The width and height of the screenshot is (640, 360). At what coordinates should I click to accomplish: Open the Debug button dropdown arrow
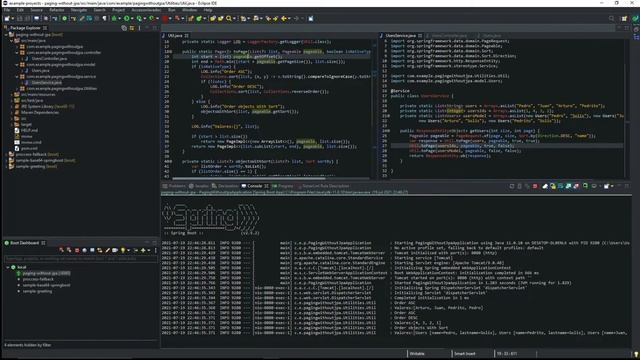tap(119, 19)
